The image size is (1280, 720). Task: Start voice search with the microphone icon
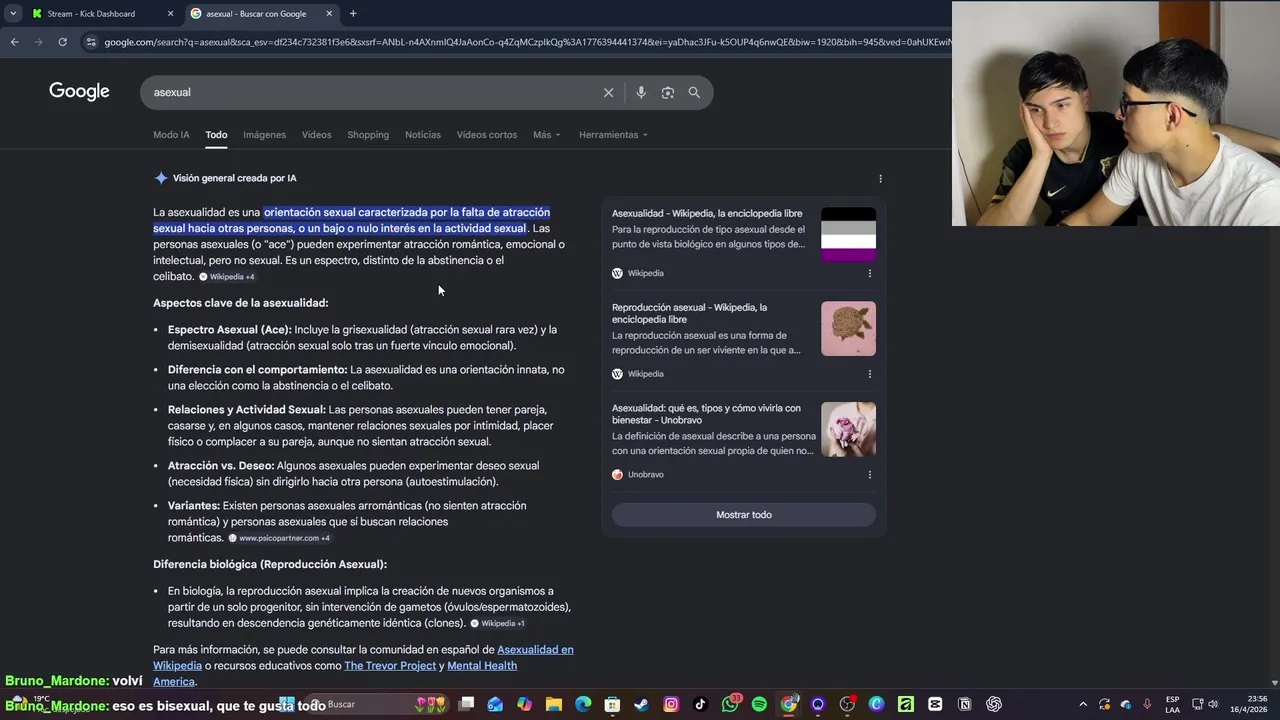(641, 92)
